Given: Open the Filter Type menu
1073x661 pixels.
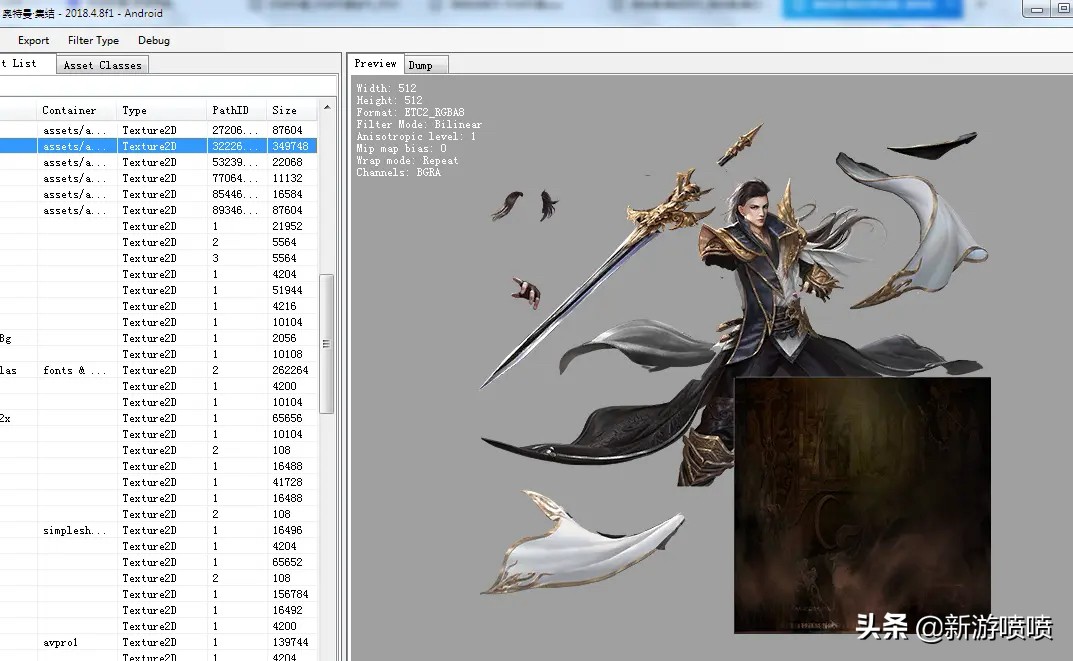Looking at the screenshot, I should click(93, 40).
